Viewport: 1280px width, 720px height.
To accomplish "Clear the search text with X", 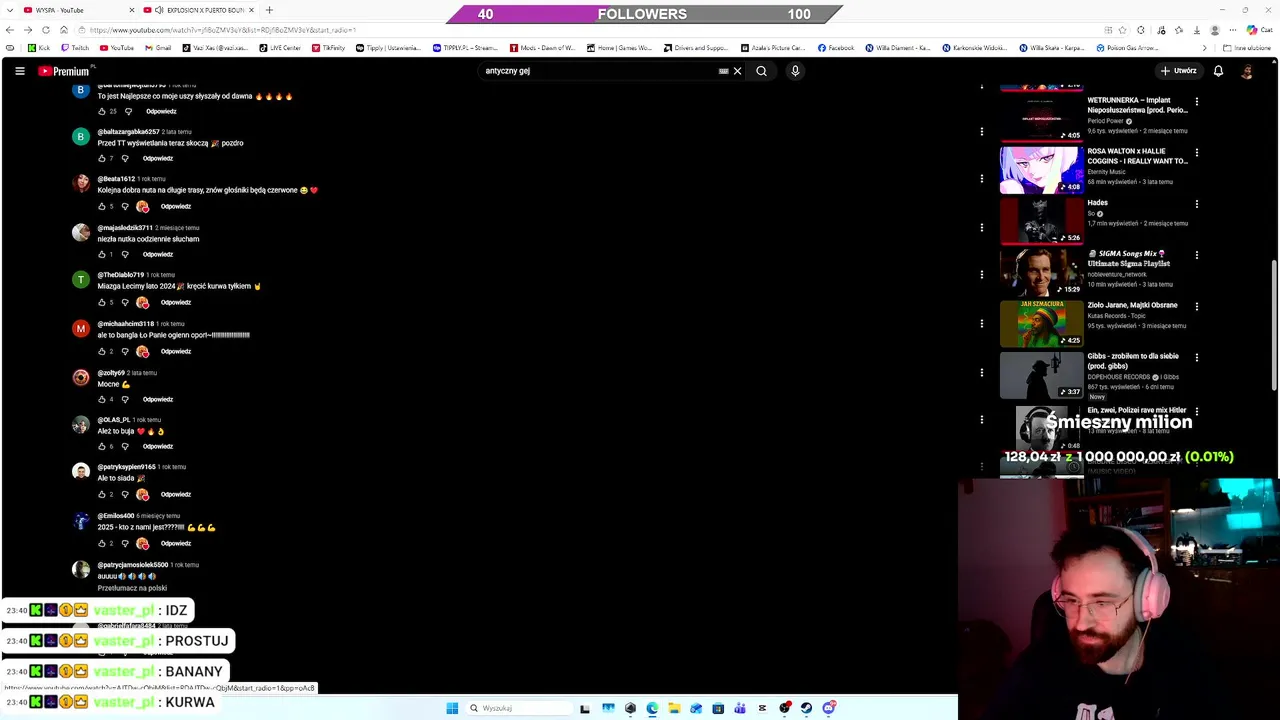I will (x=737, y=71).
